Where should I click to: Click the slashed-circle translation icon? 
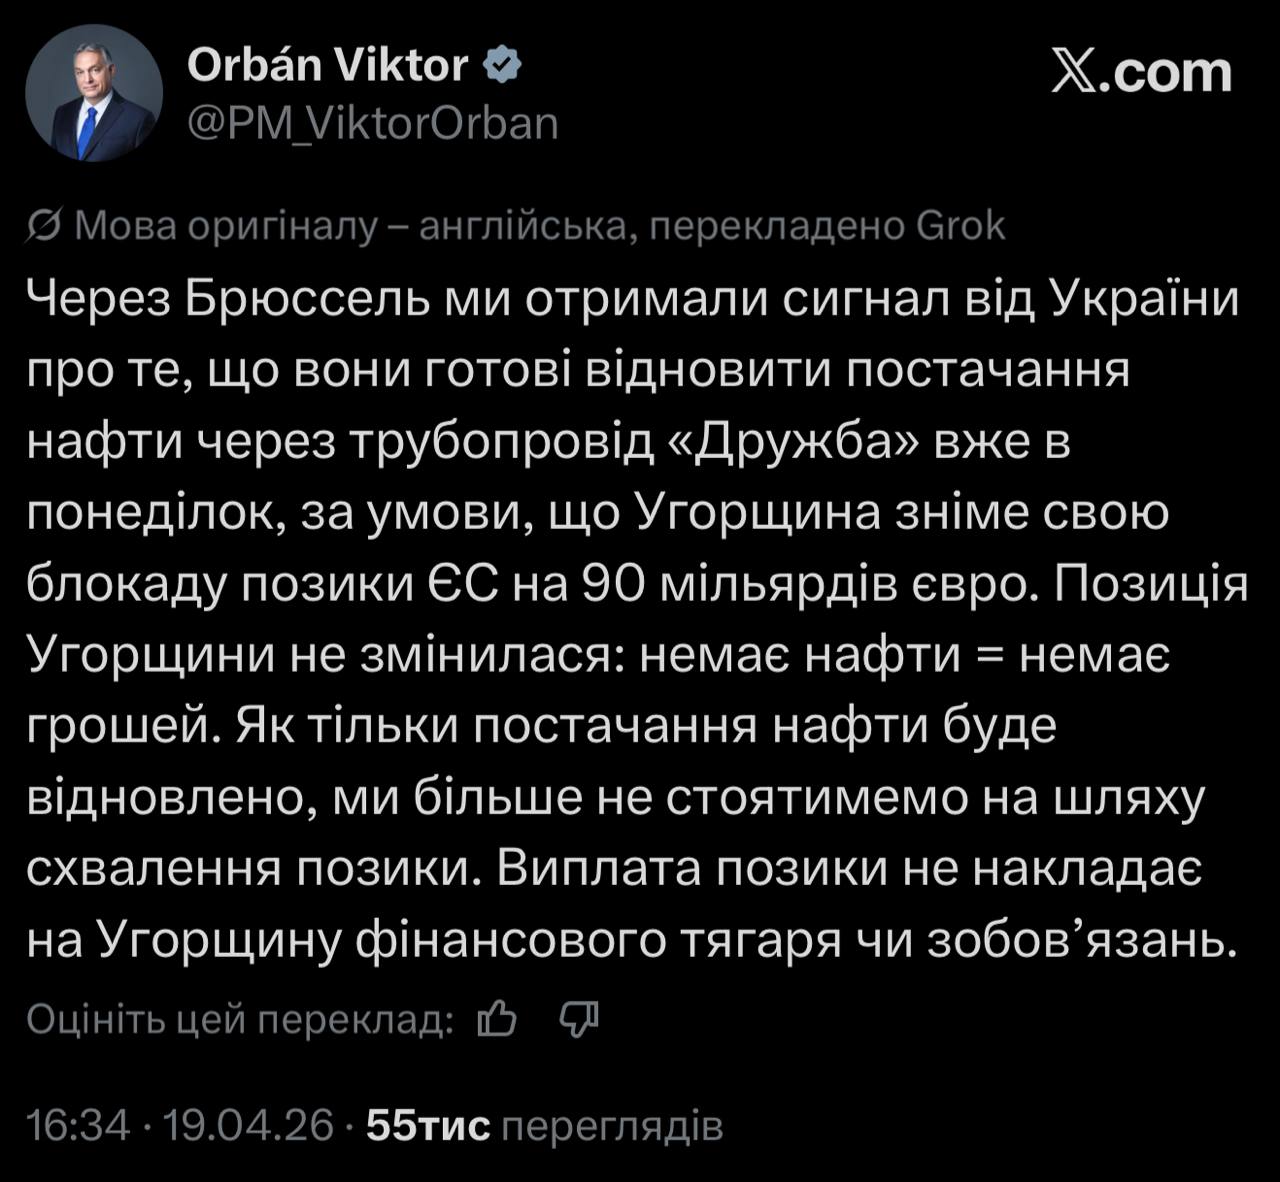point(44,228)
